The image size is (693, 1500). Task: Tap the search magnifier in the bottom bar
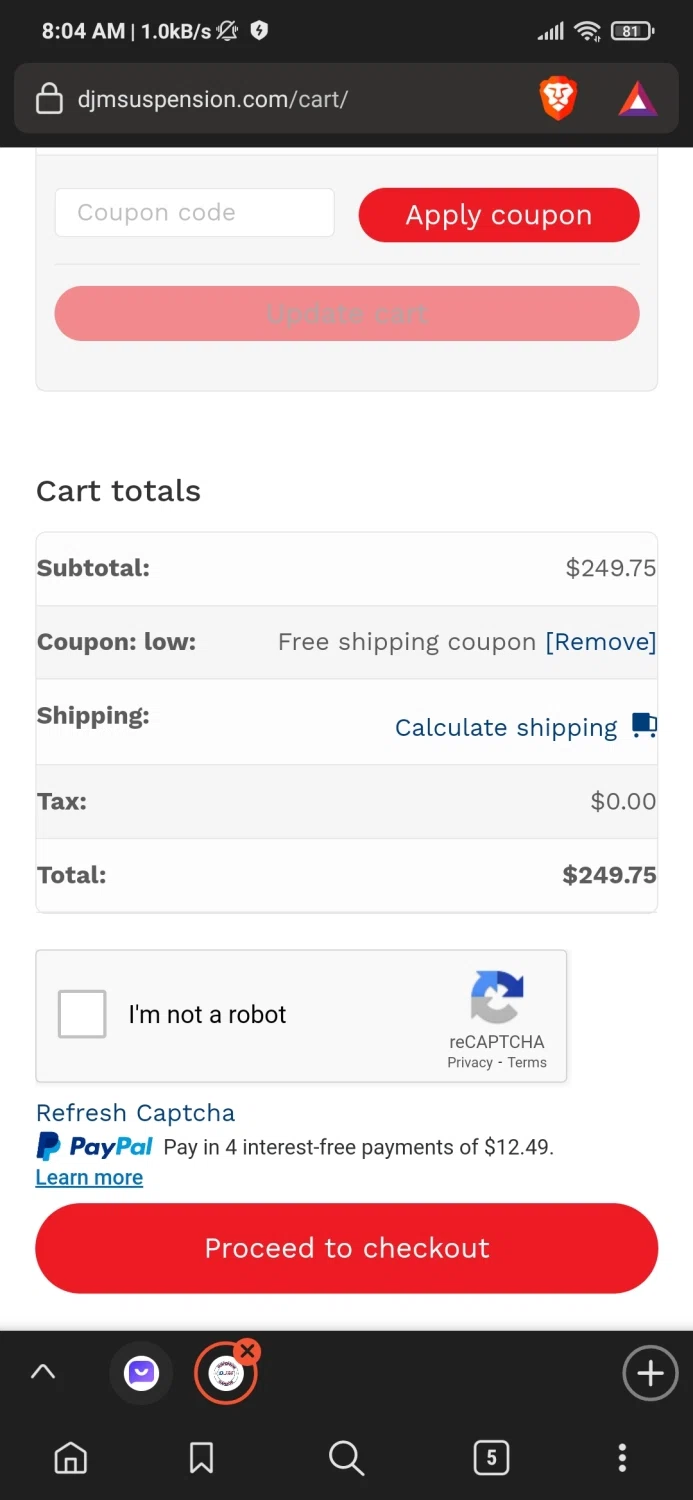tap(346, 1458)
